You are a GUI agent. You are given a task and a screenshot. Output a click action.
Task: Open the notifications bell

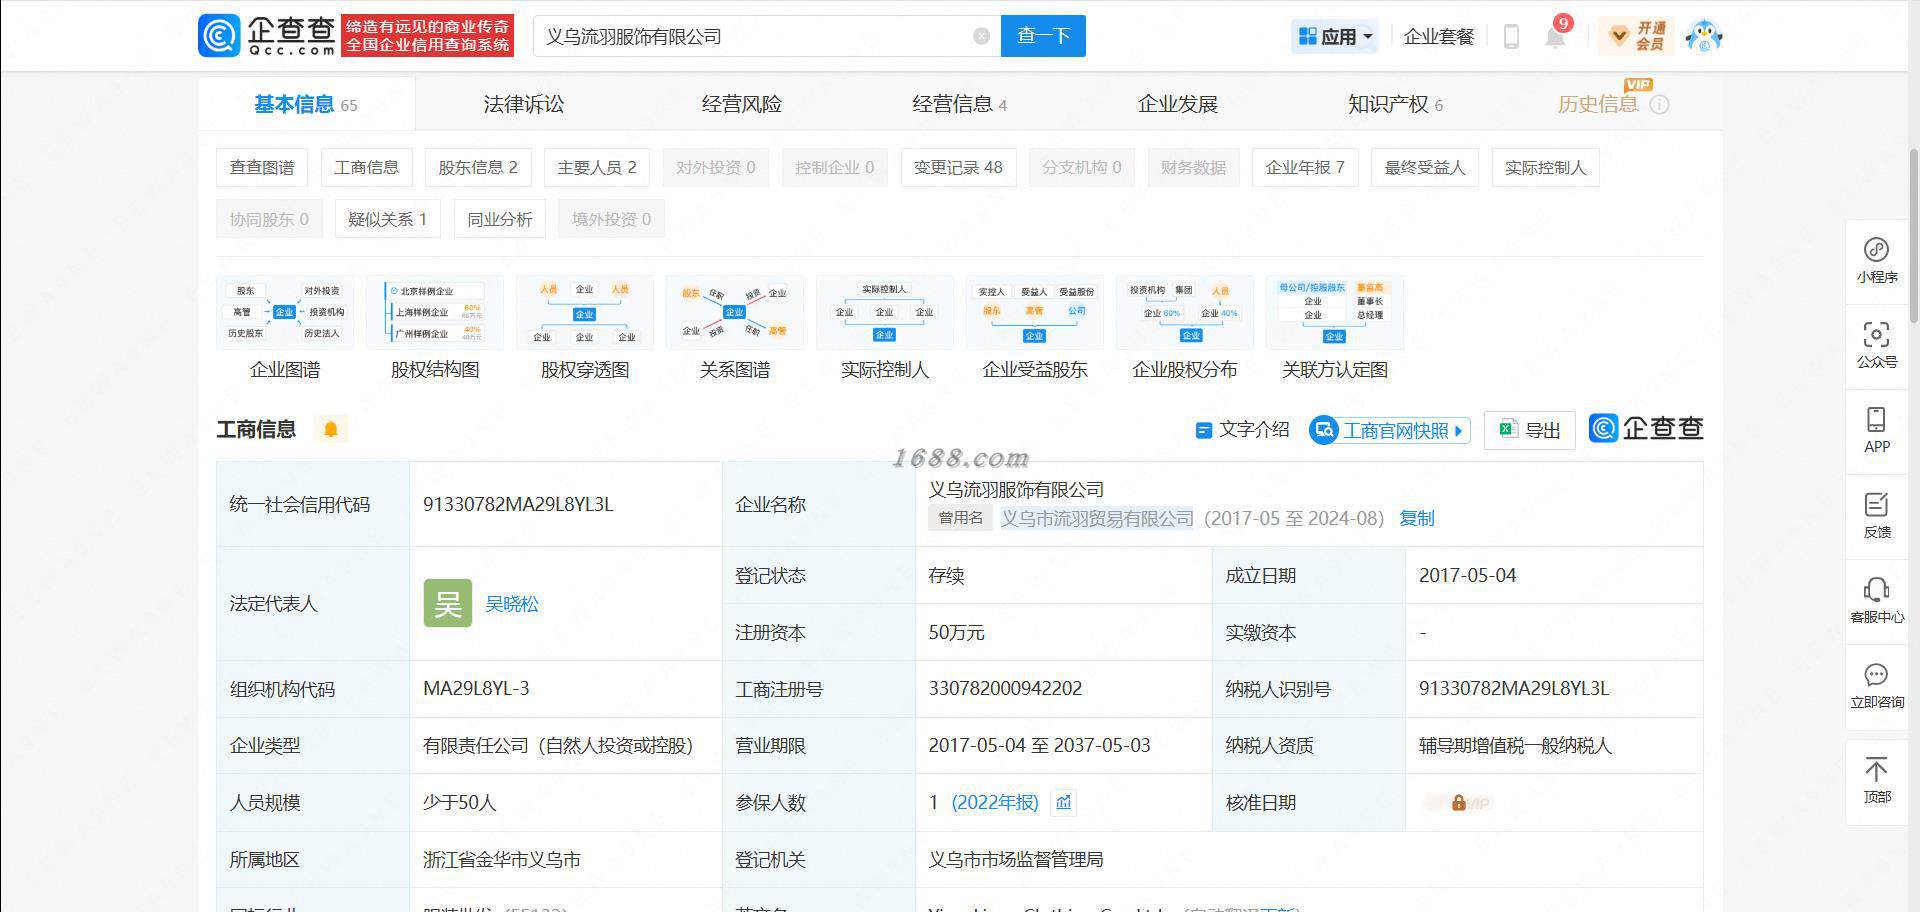pos(1555,37)
